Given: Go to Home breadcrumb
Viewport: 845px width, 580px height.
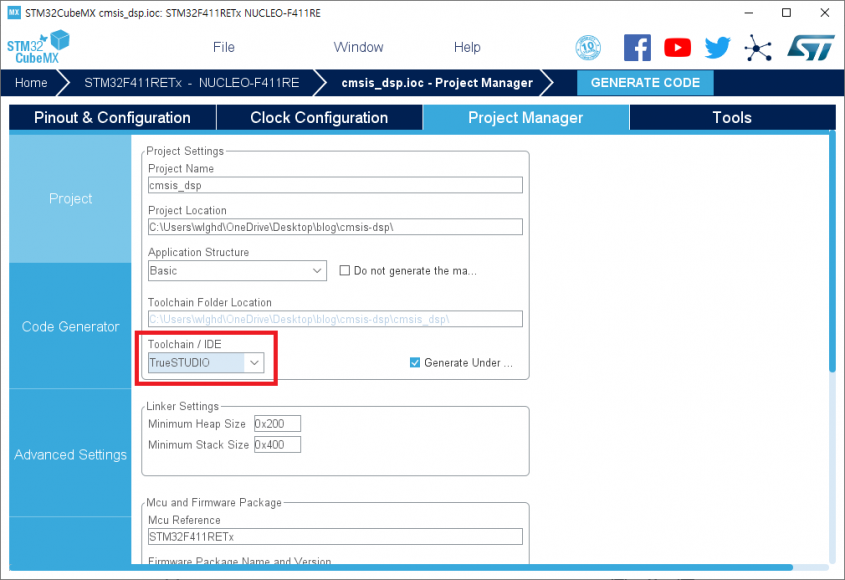Looking at the screenshot, I should point(31,82).
